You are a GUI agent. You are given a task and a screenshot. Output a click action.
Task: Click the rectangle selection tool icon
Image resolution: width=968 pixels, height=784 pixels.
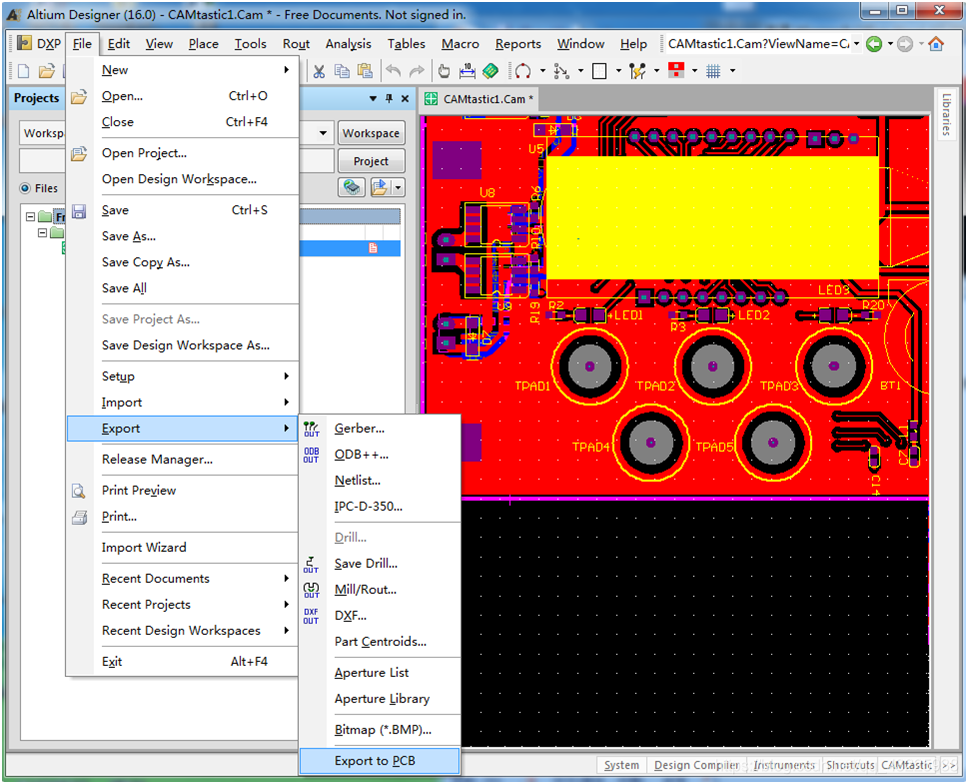pyautogui.click(x=599, y=71)
